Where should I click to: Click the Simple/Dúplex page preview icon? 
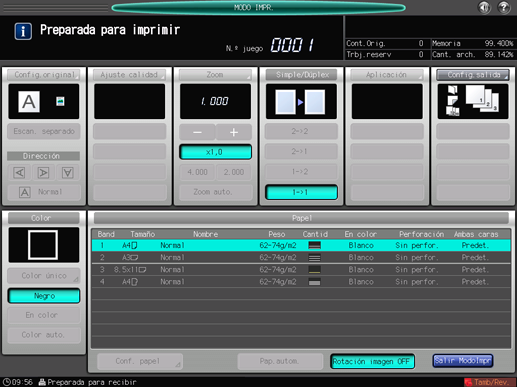pos(301,101)
